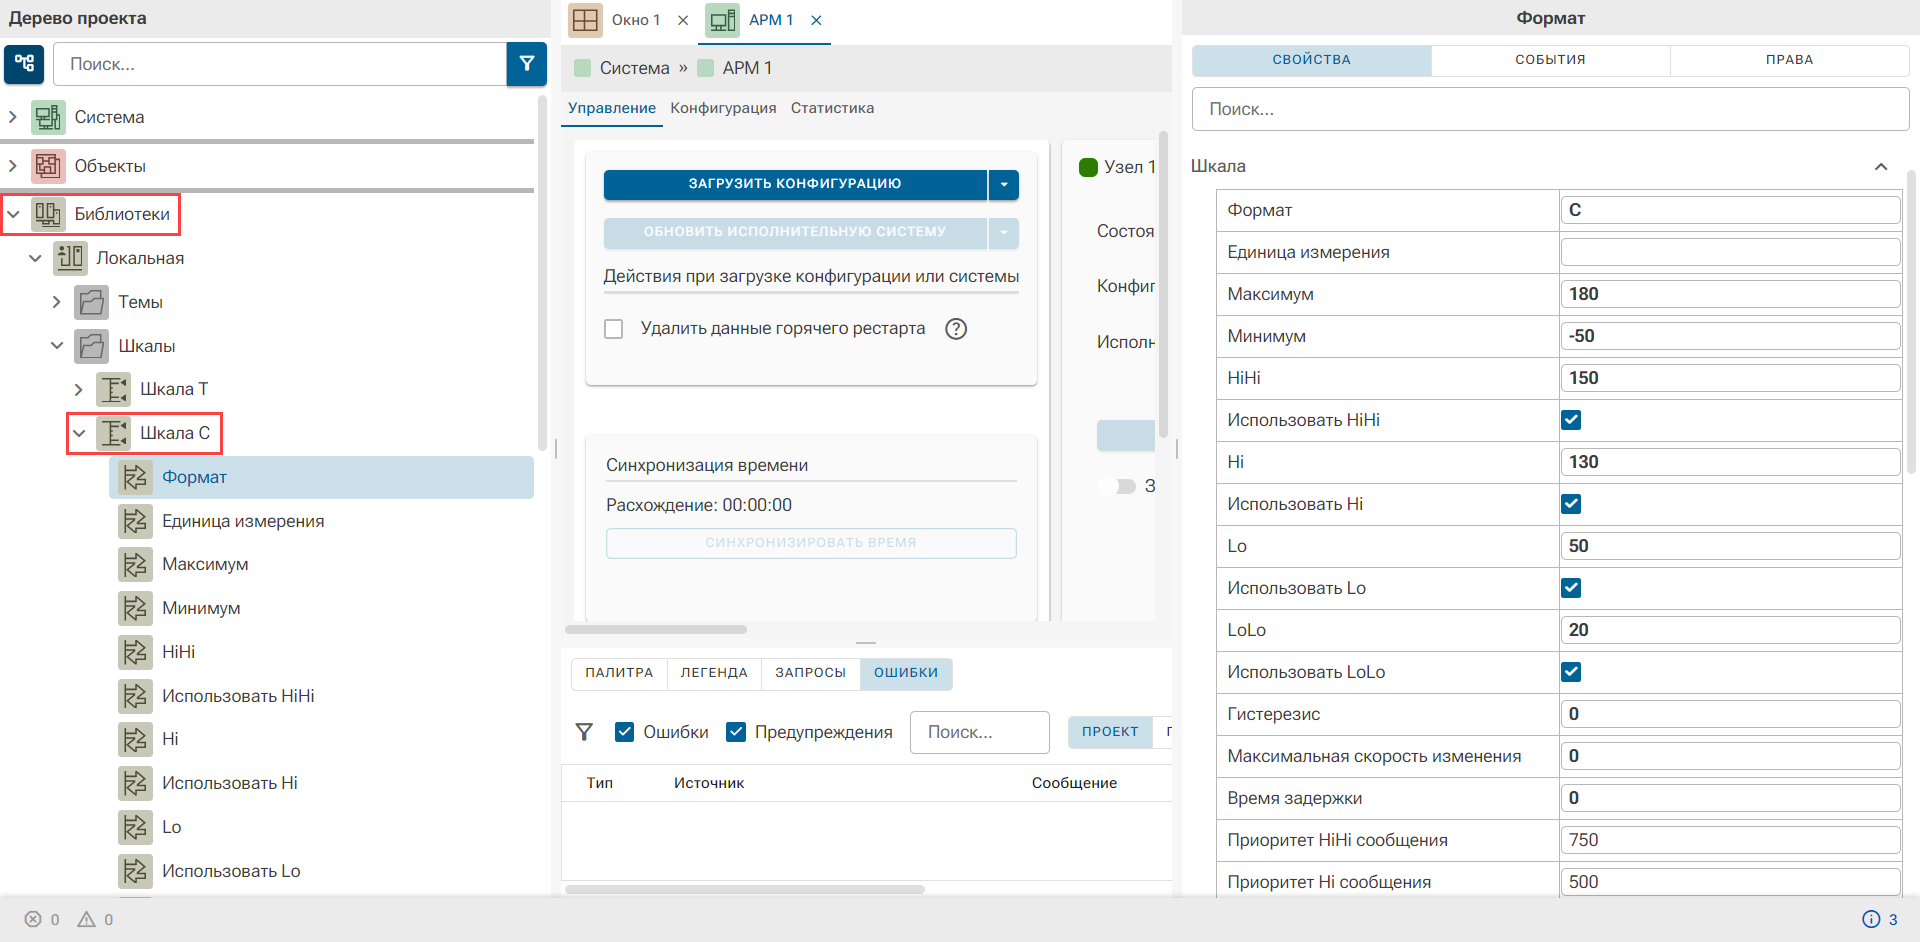Click the error count icon in status bar
Image resolution: width=1920 pixels, height=942 pixels.
click(33, 919)
